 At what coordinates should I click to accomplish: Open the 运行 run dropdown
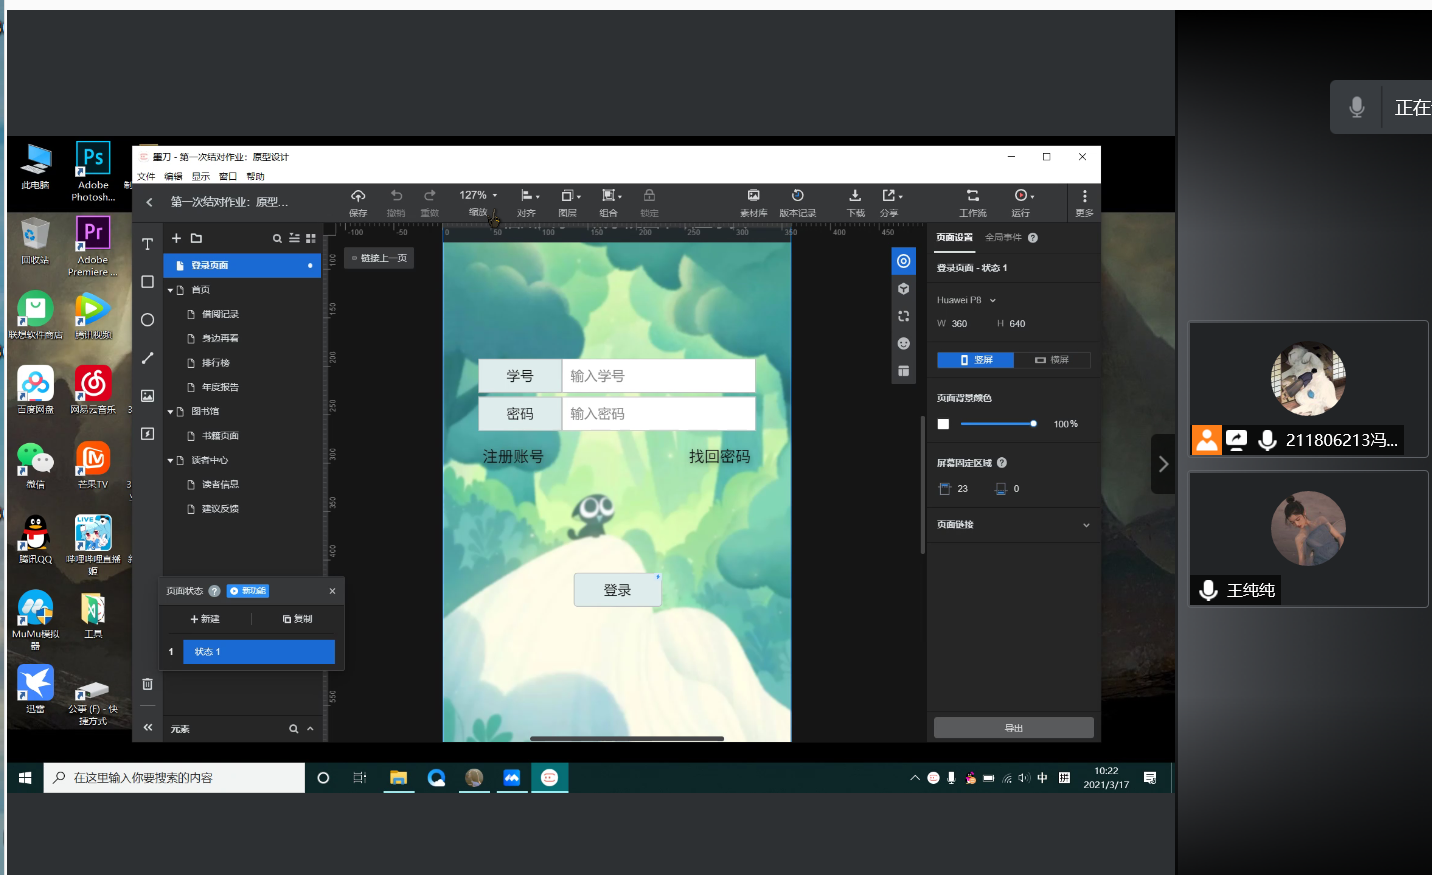pos(1024,195)
